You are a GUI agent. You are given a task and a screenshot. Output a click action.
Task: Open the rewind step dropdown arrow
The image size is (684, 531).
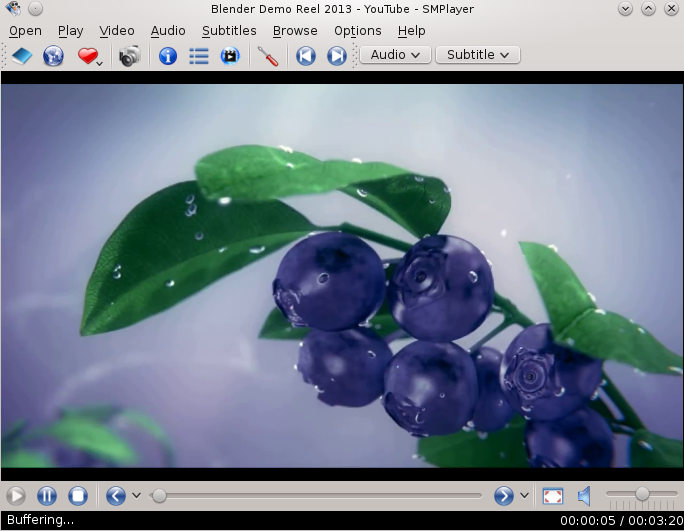tap(136, 495)
